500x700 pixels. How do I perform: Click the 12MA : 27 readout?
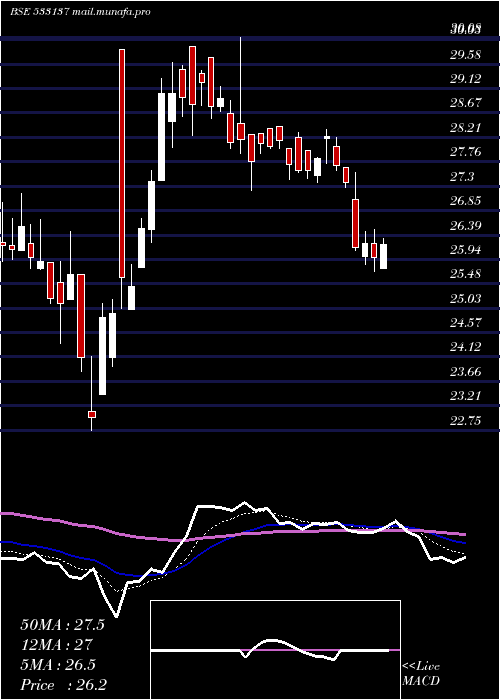56,645
